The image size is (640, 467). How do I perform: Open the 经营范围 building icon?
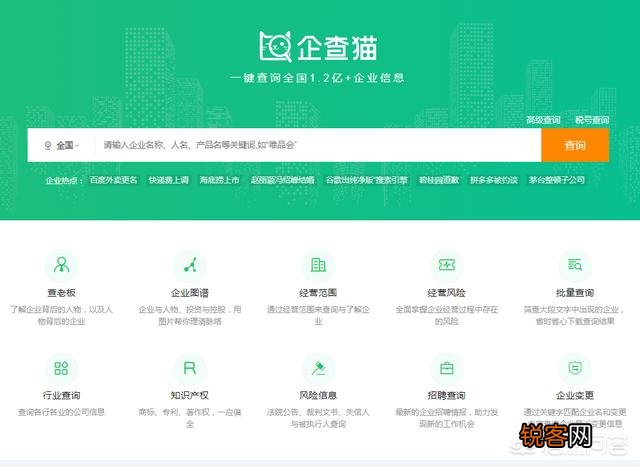pos(318,265)
